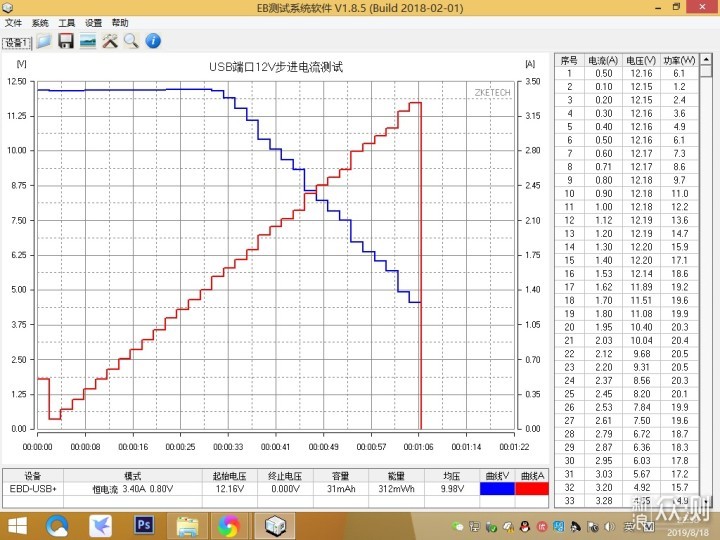Open the 工具 menu
The image size is (720, 540).
click(x=67, y=23)
